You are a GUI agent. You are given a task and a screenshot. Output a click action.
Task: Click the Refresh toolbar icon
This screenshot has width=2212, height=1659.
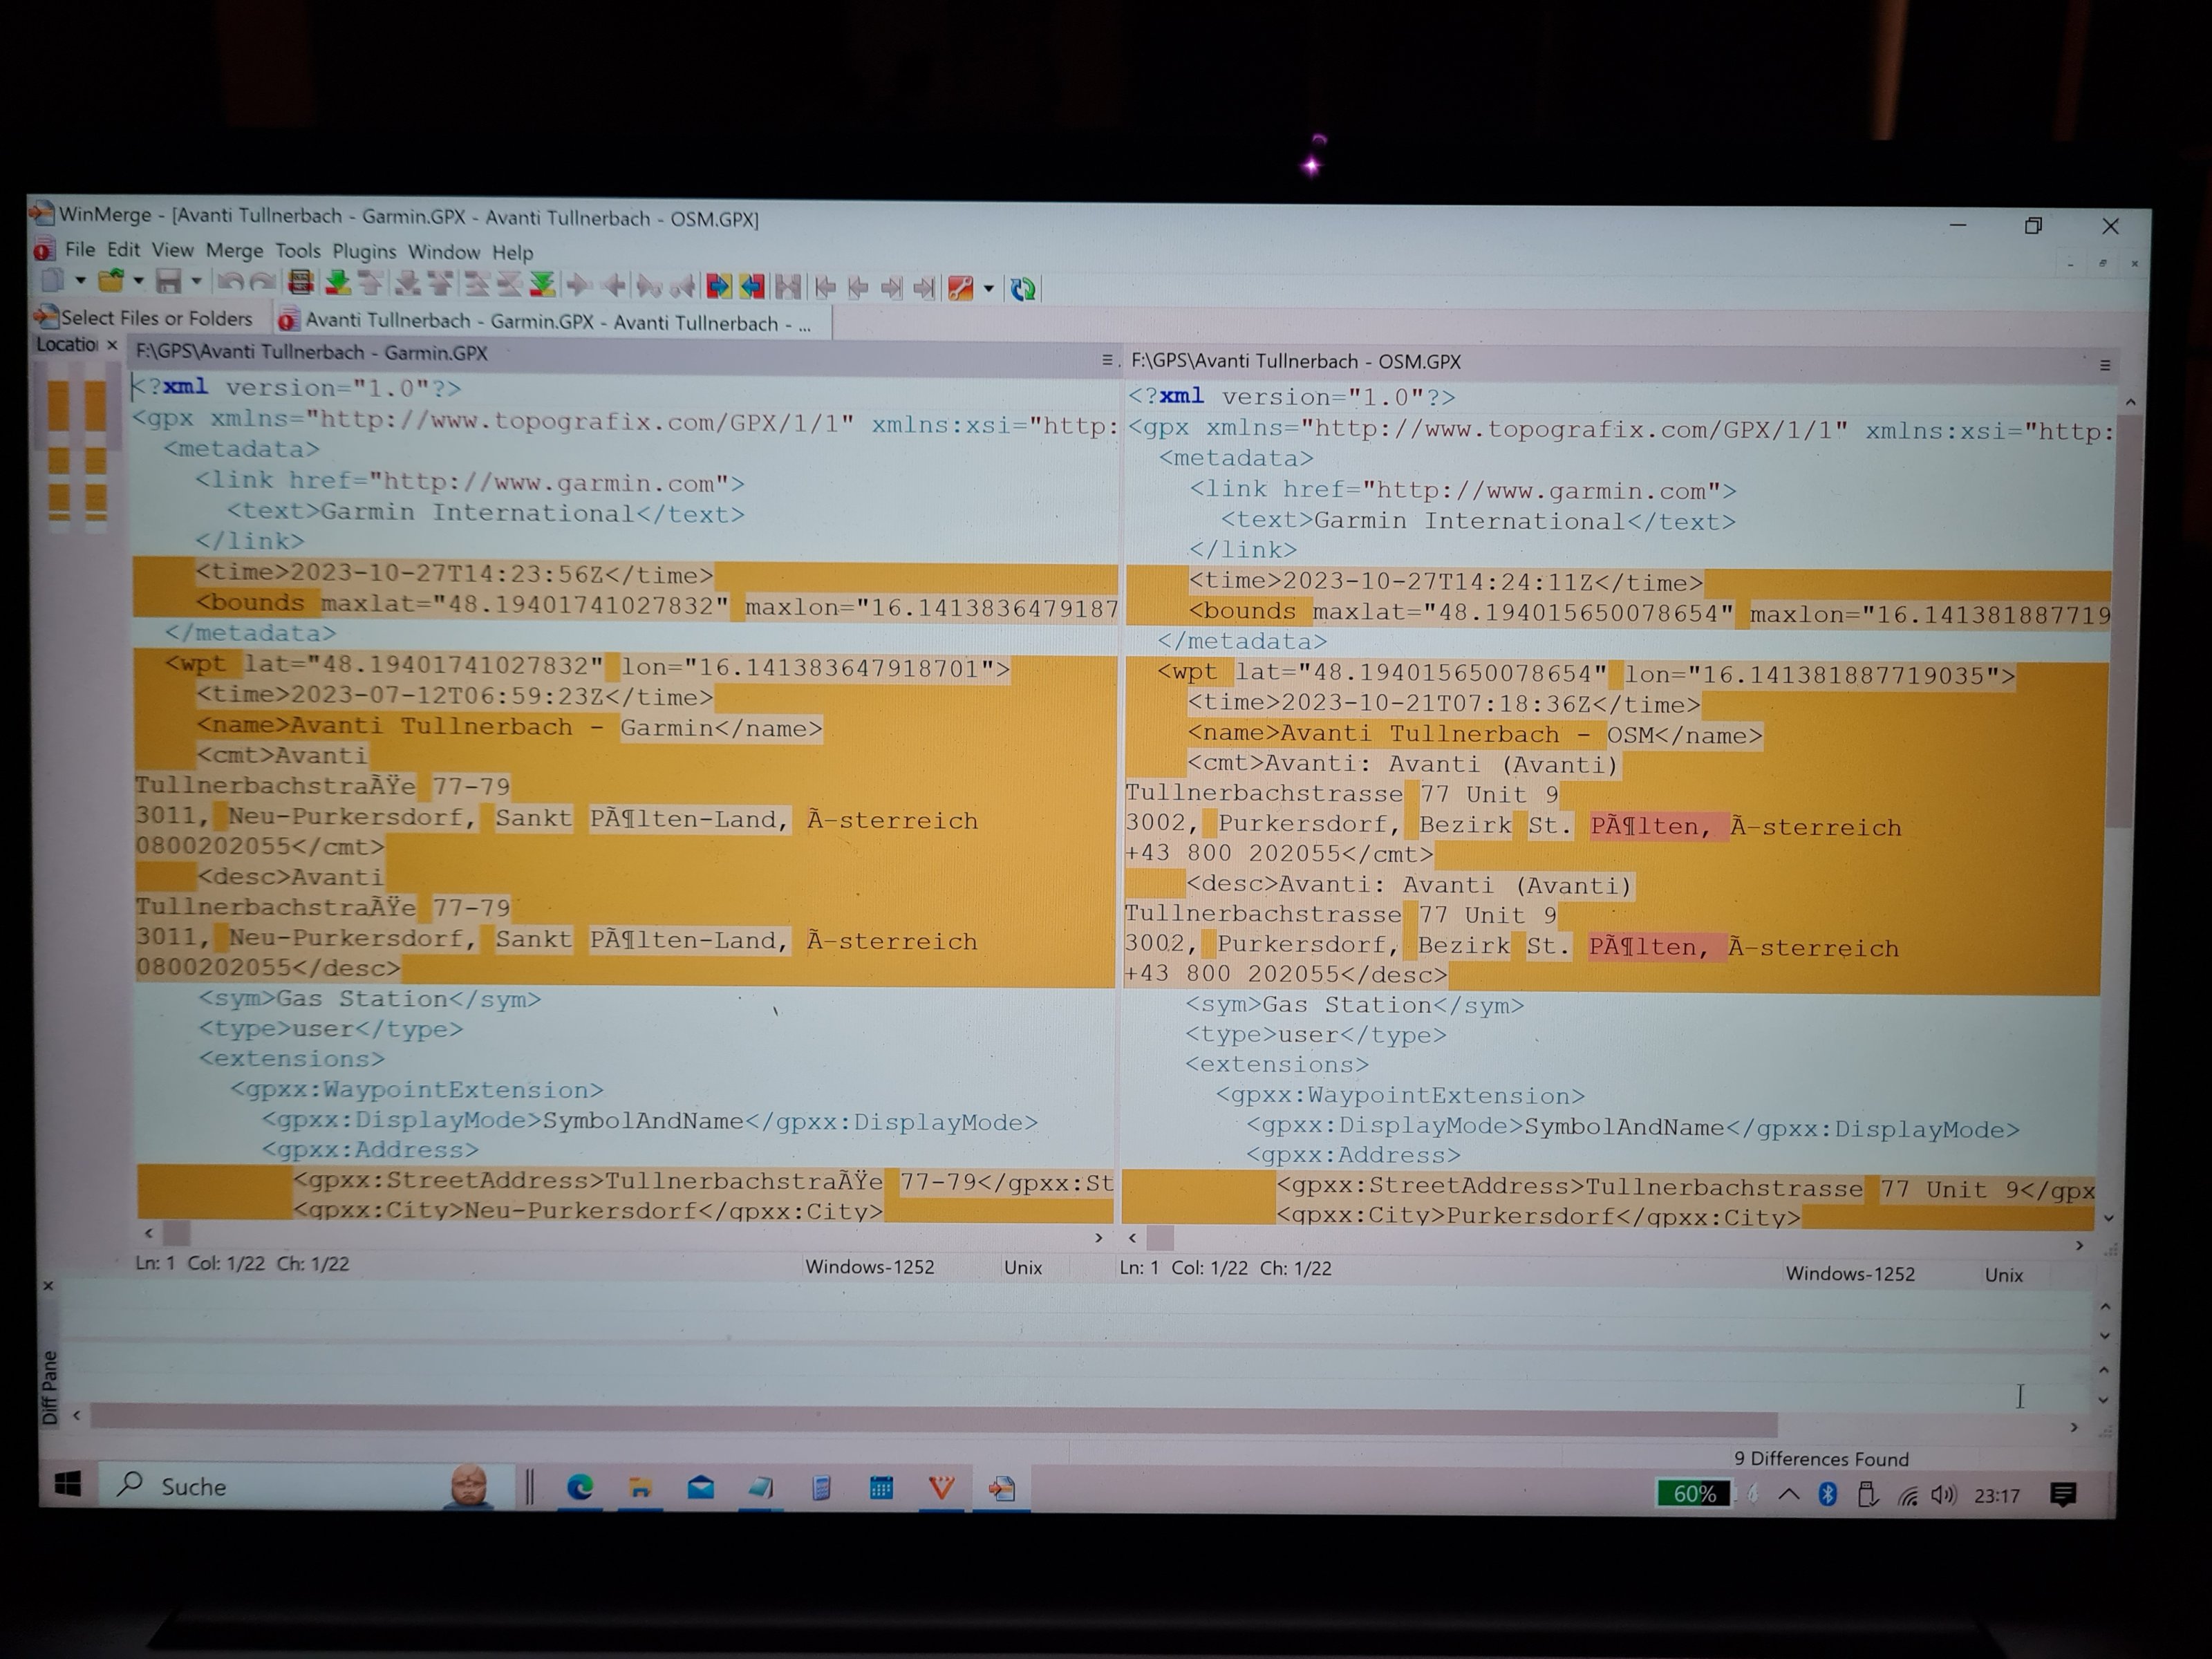1023,290
